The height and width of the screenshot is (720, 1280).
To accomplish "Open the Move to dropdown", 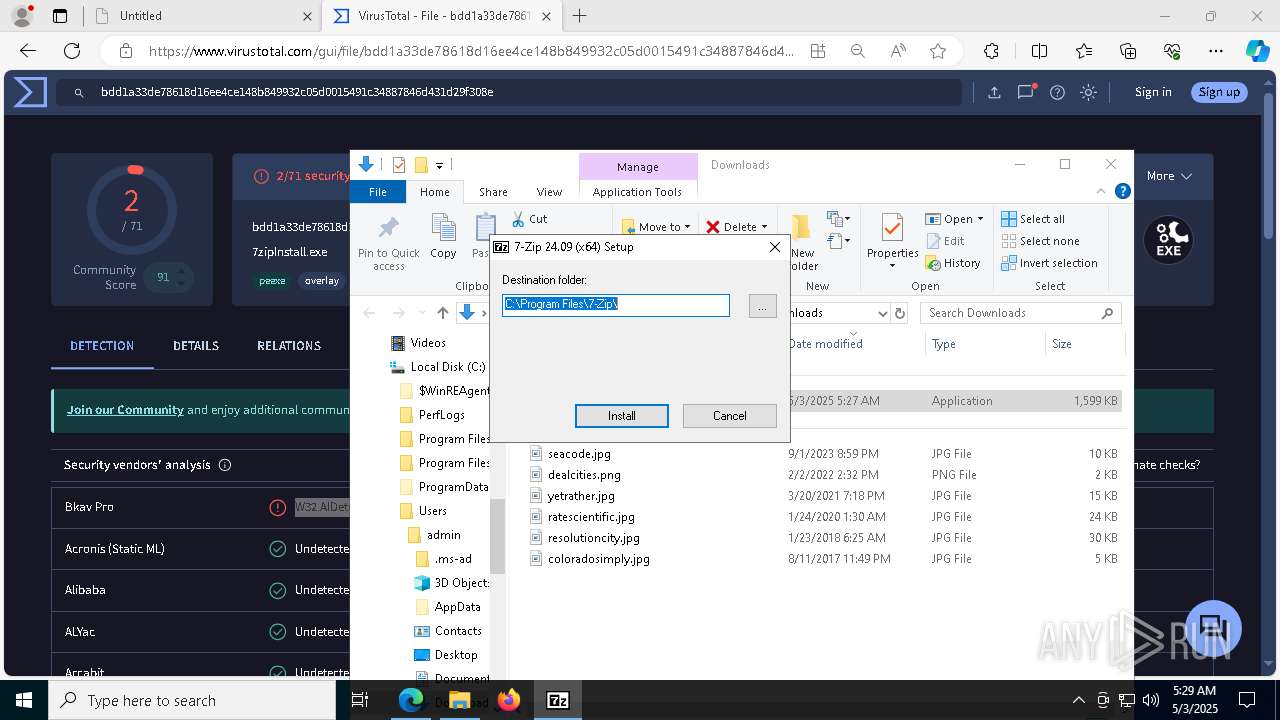I will click(x=656, y=227).
